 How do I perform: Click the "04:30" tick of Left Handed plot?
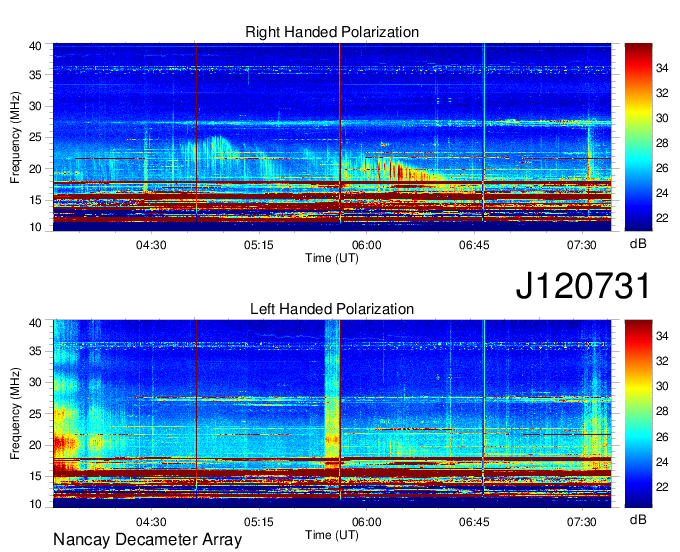coord(151,522)
